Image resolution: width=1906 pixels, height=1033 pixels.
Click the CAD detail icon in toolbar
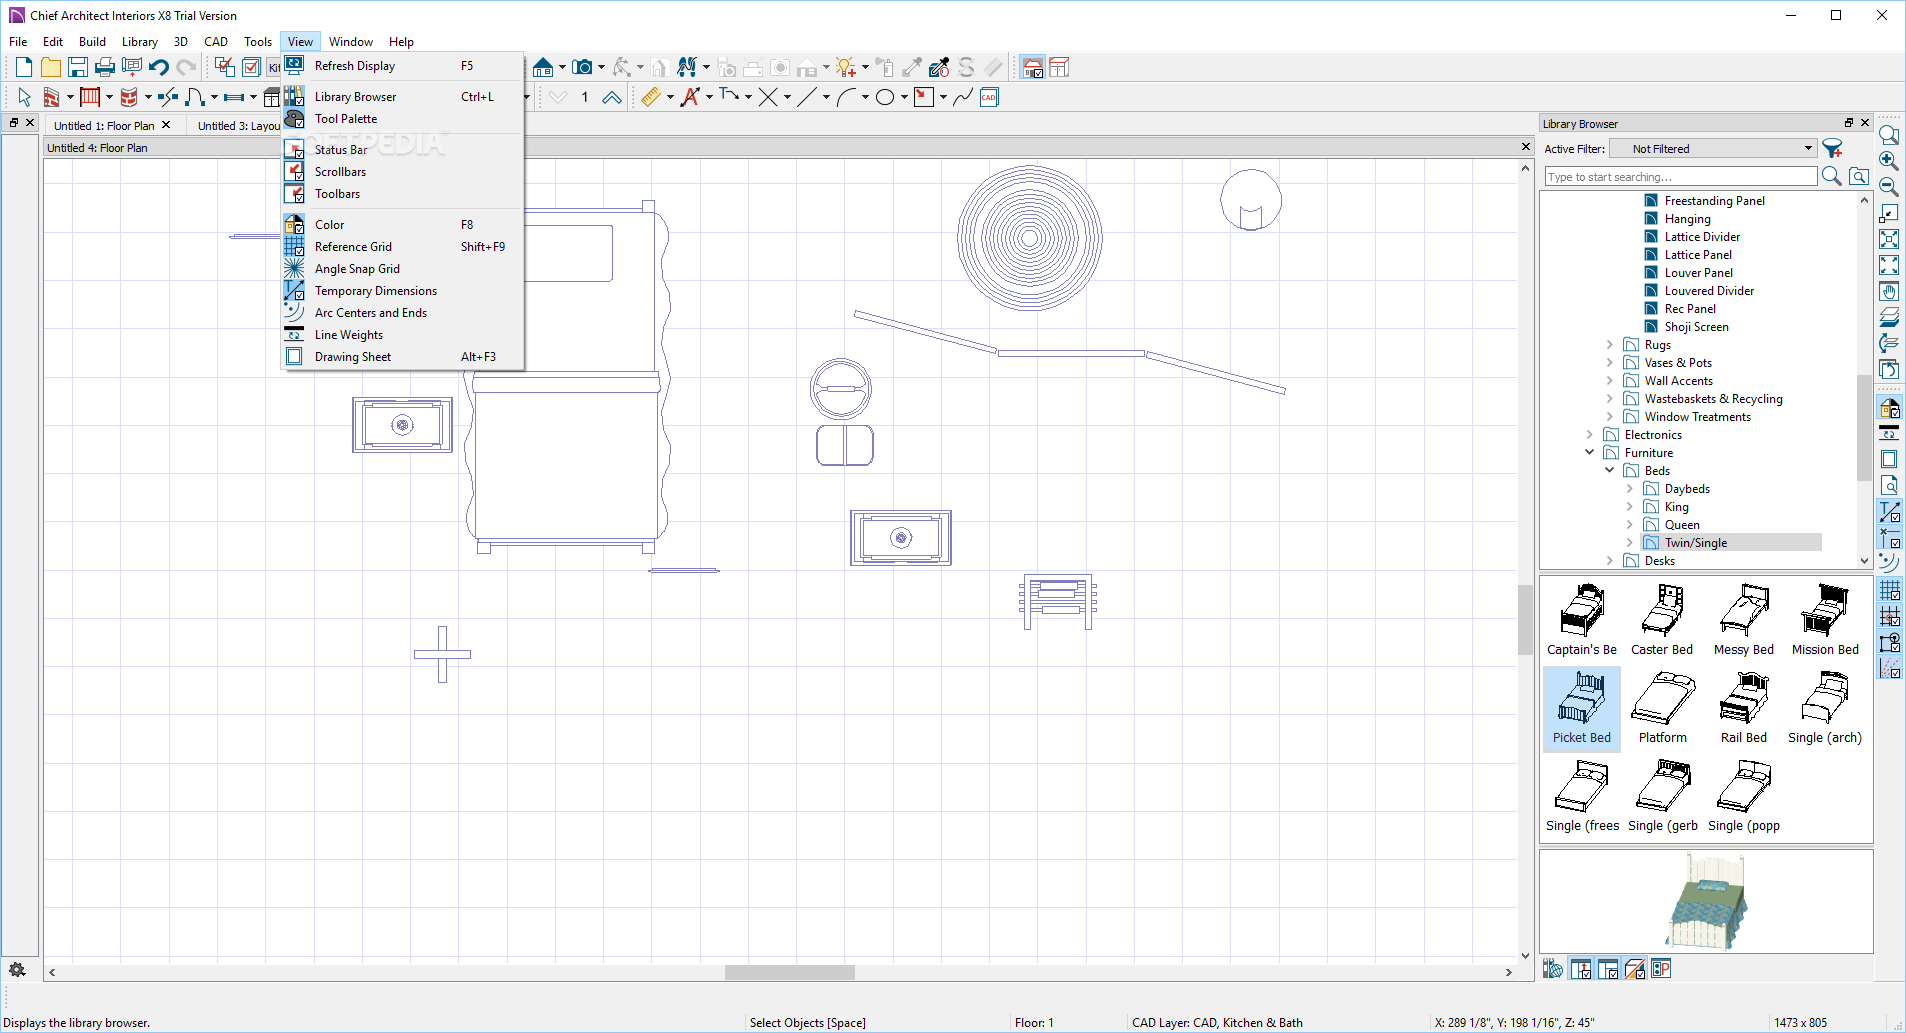[989, 97]
